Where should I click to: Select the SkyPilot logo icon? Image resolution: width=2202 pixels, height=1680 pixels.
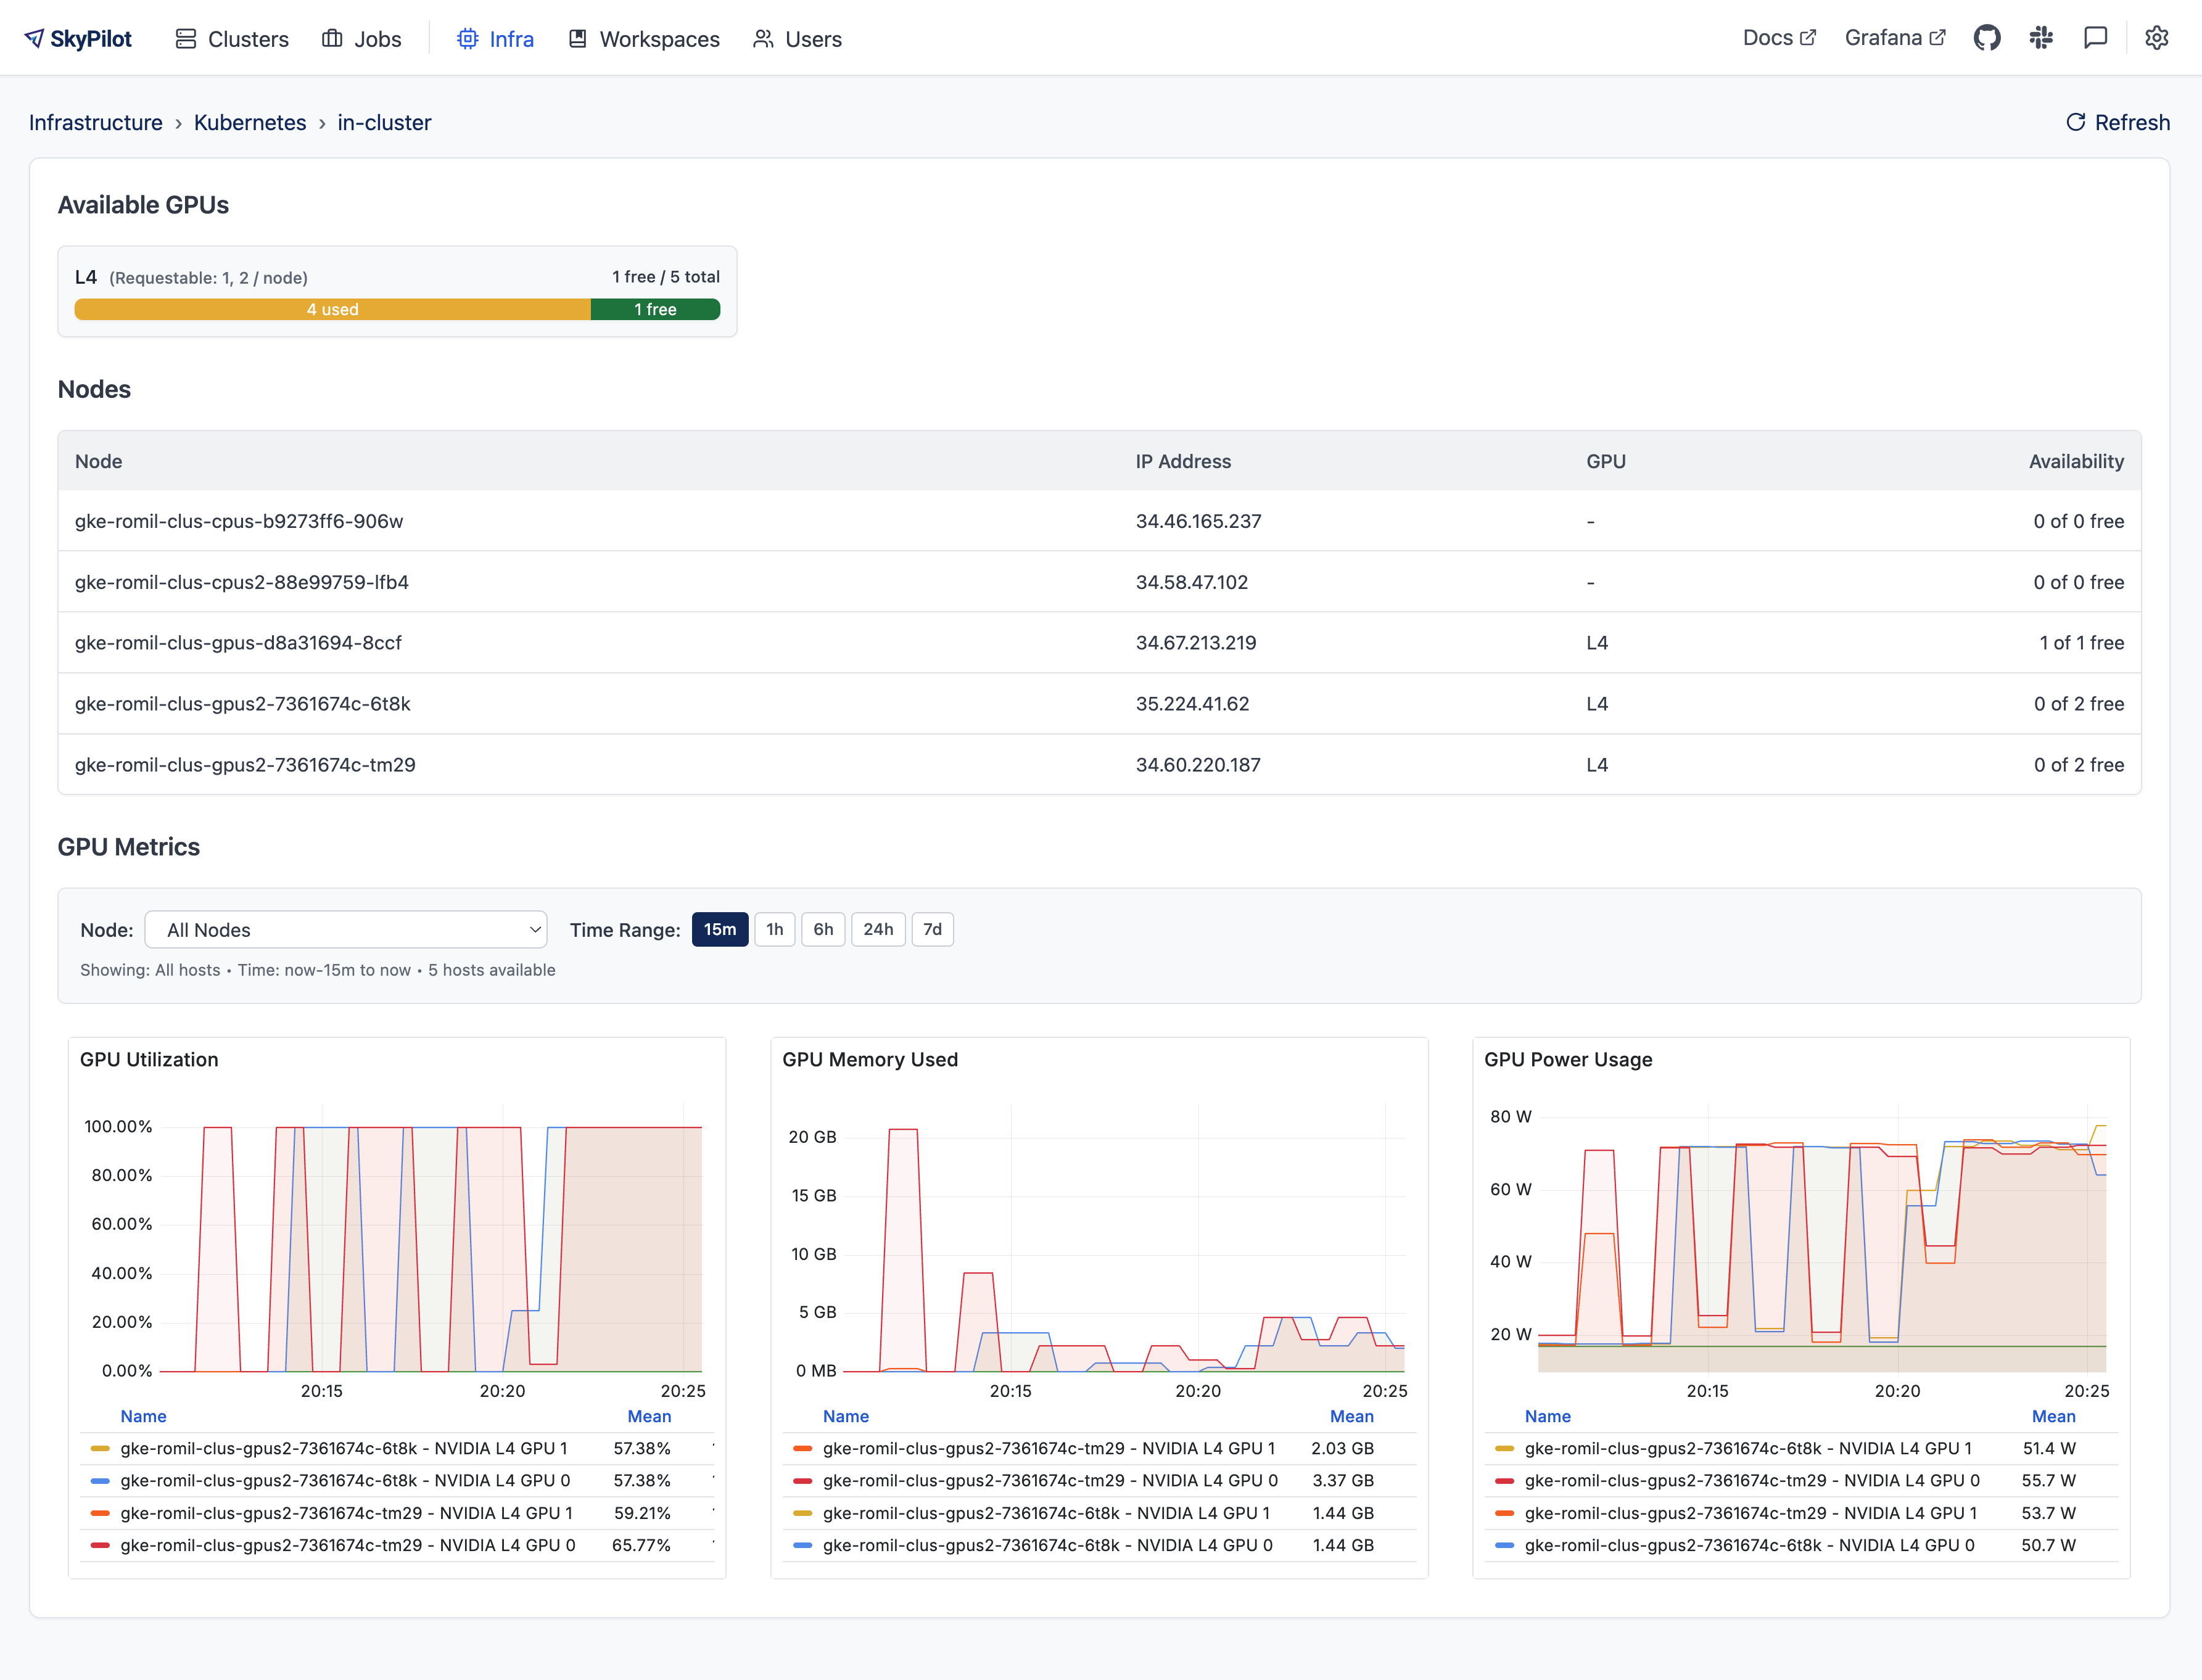[35, 37]
